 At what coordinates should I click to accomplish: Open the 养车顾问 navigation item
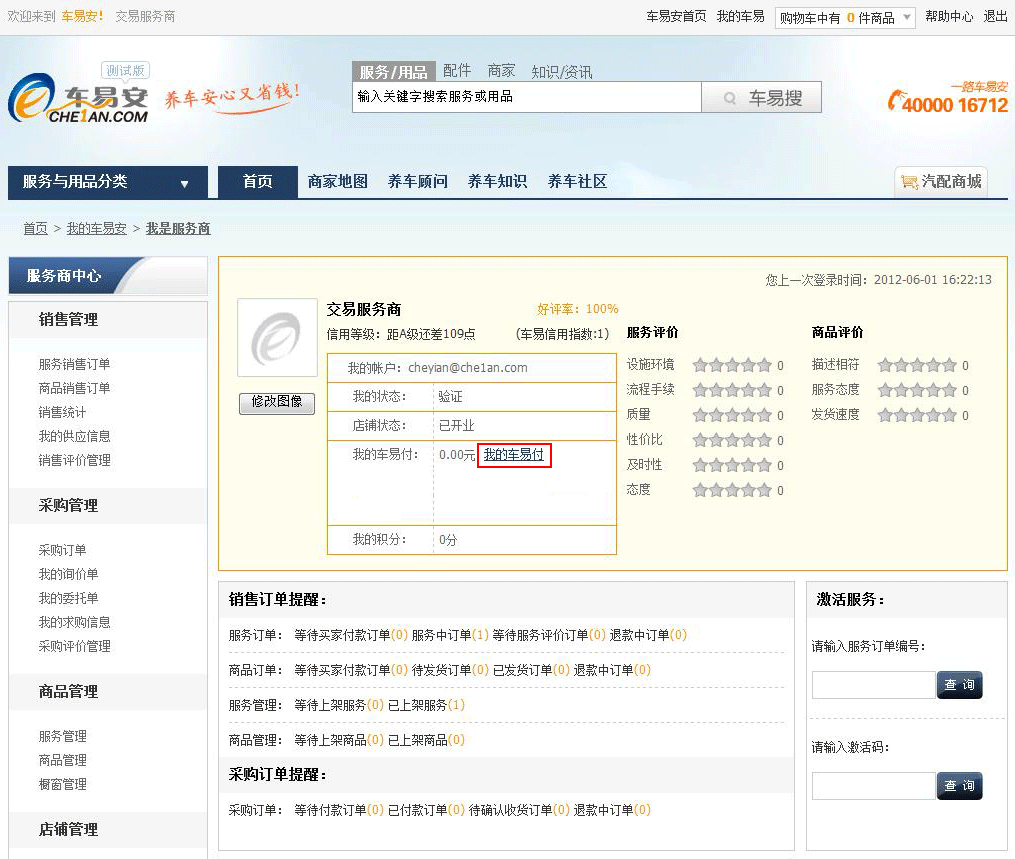tap(418, 182)
